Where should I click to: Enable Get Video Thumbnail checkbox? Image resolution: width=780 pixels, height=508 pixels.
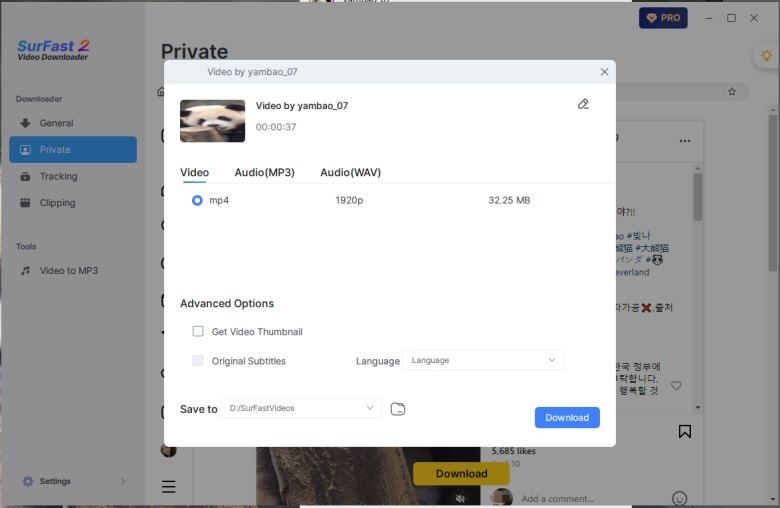198,331
